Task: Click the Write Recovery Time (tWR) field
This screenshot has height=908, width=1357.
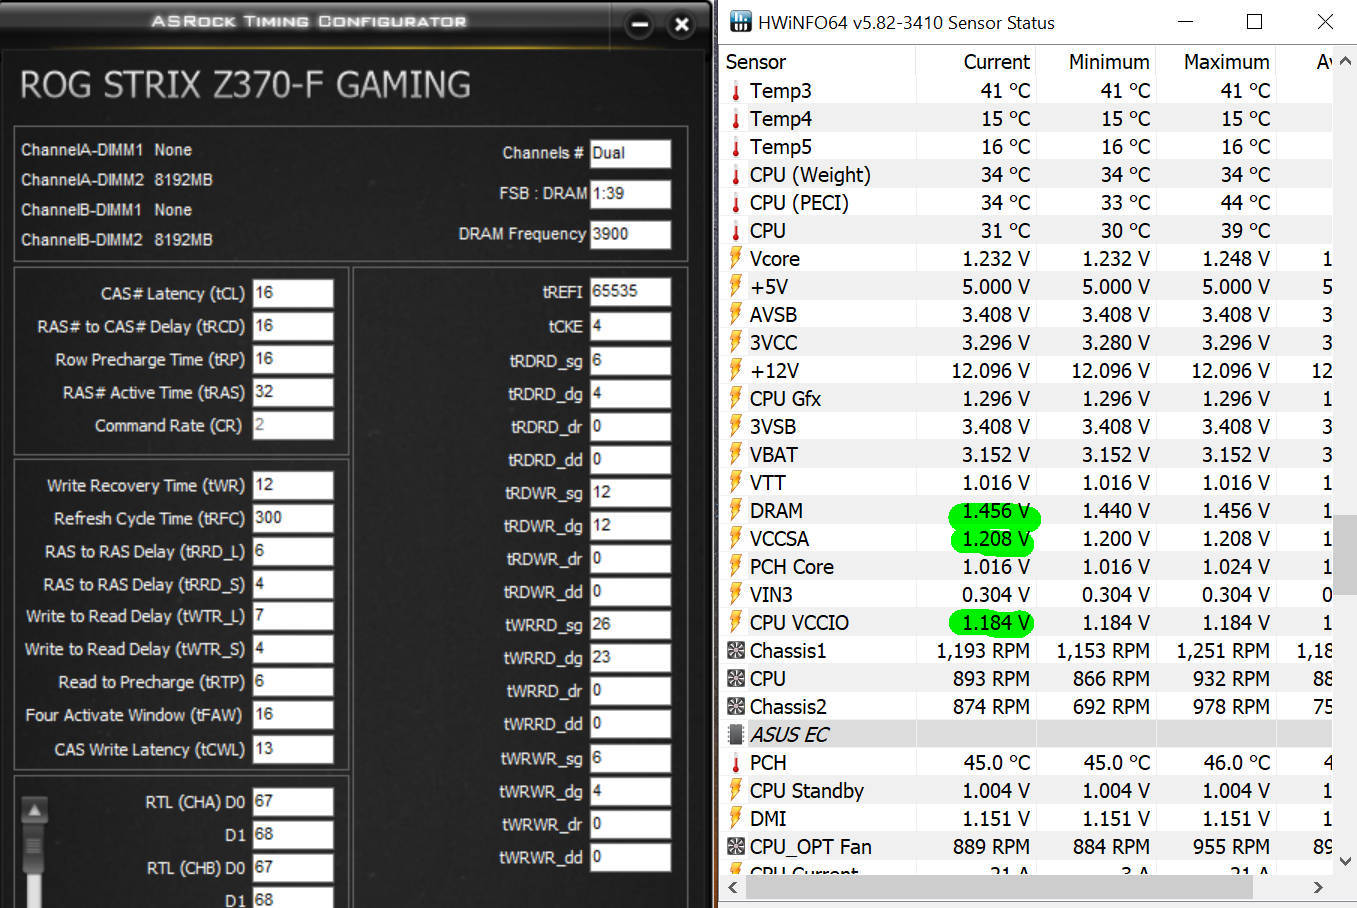Action: 292,485
